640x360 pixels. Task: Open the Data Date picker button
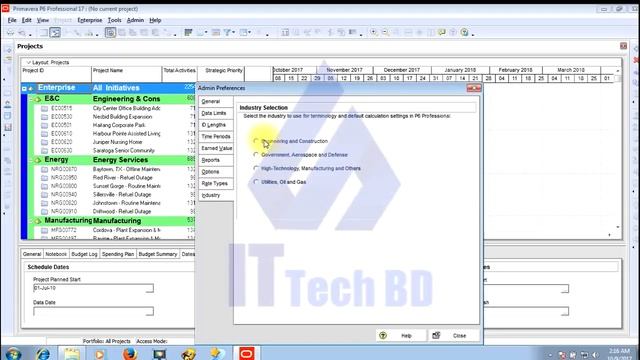point(150,311)
